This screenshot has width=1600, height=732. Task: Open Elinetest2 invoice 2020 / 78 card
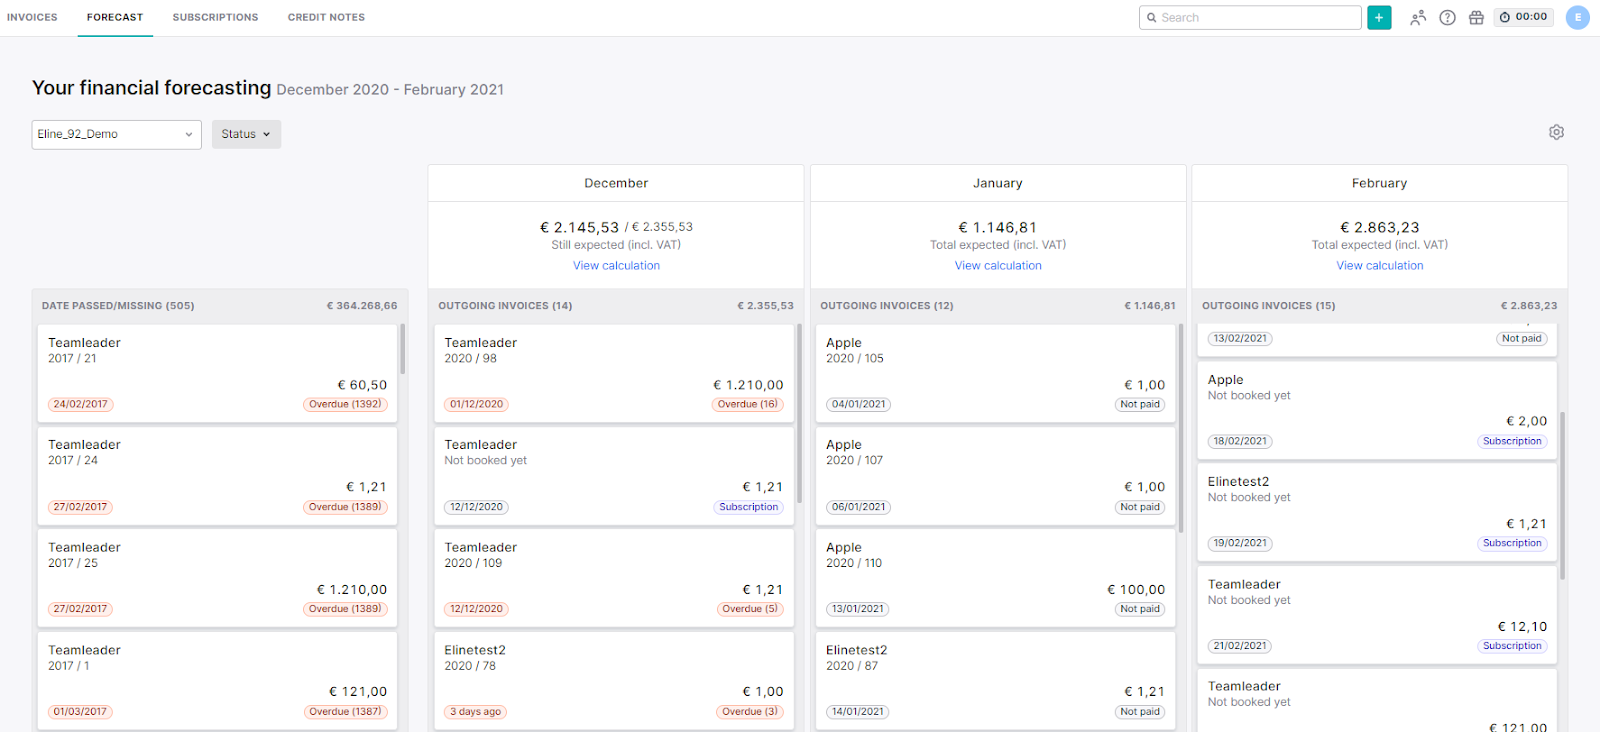coord(614,681)
